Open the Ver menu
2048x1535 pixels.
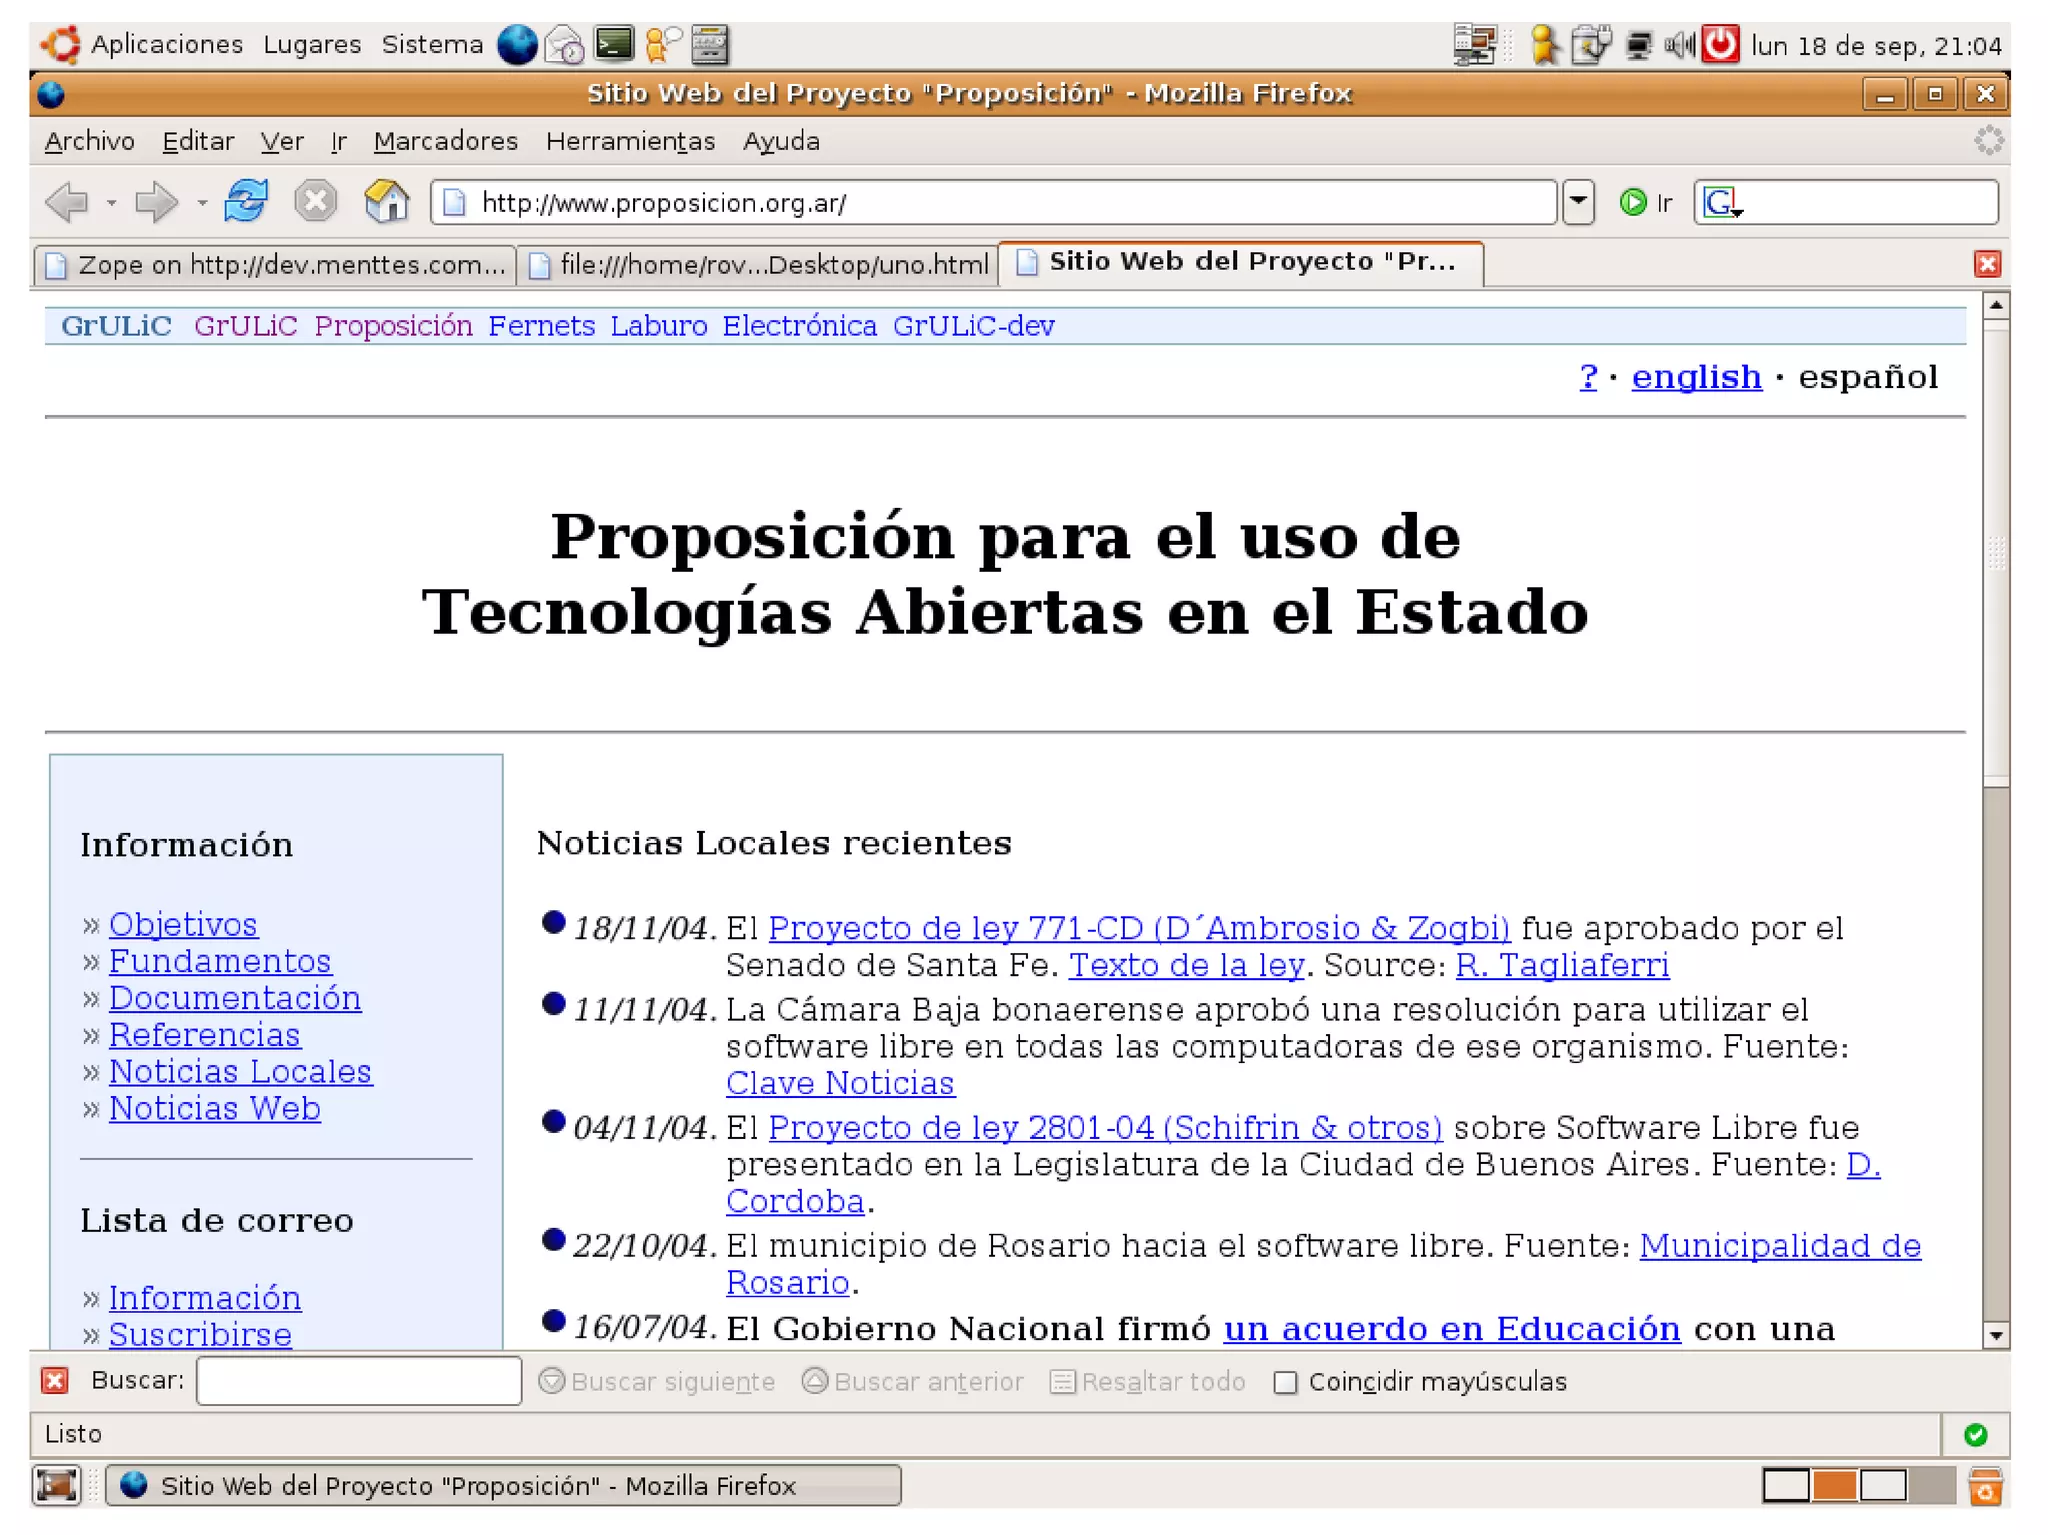[x=282, y=141]
